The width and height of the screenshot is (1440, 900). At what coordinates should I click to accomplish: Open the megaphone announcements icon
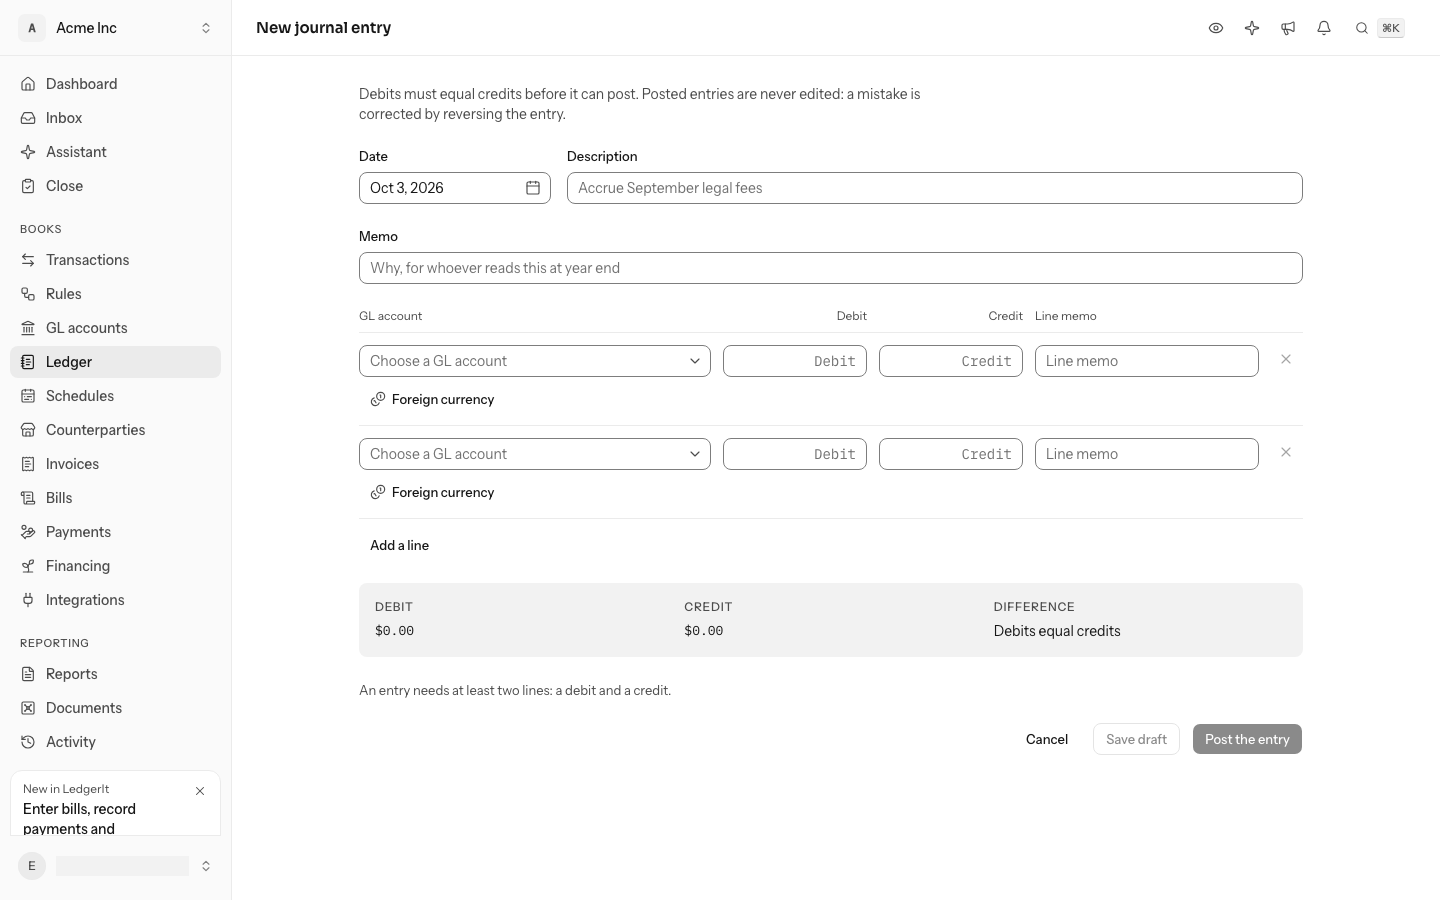tap(1288, 28)
